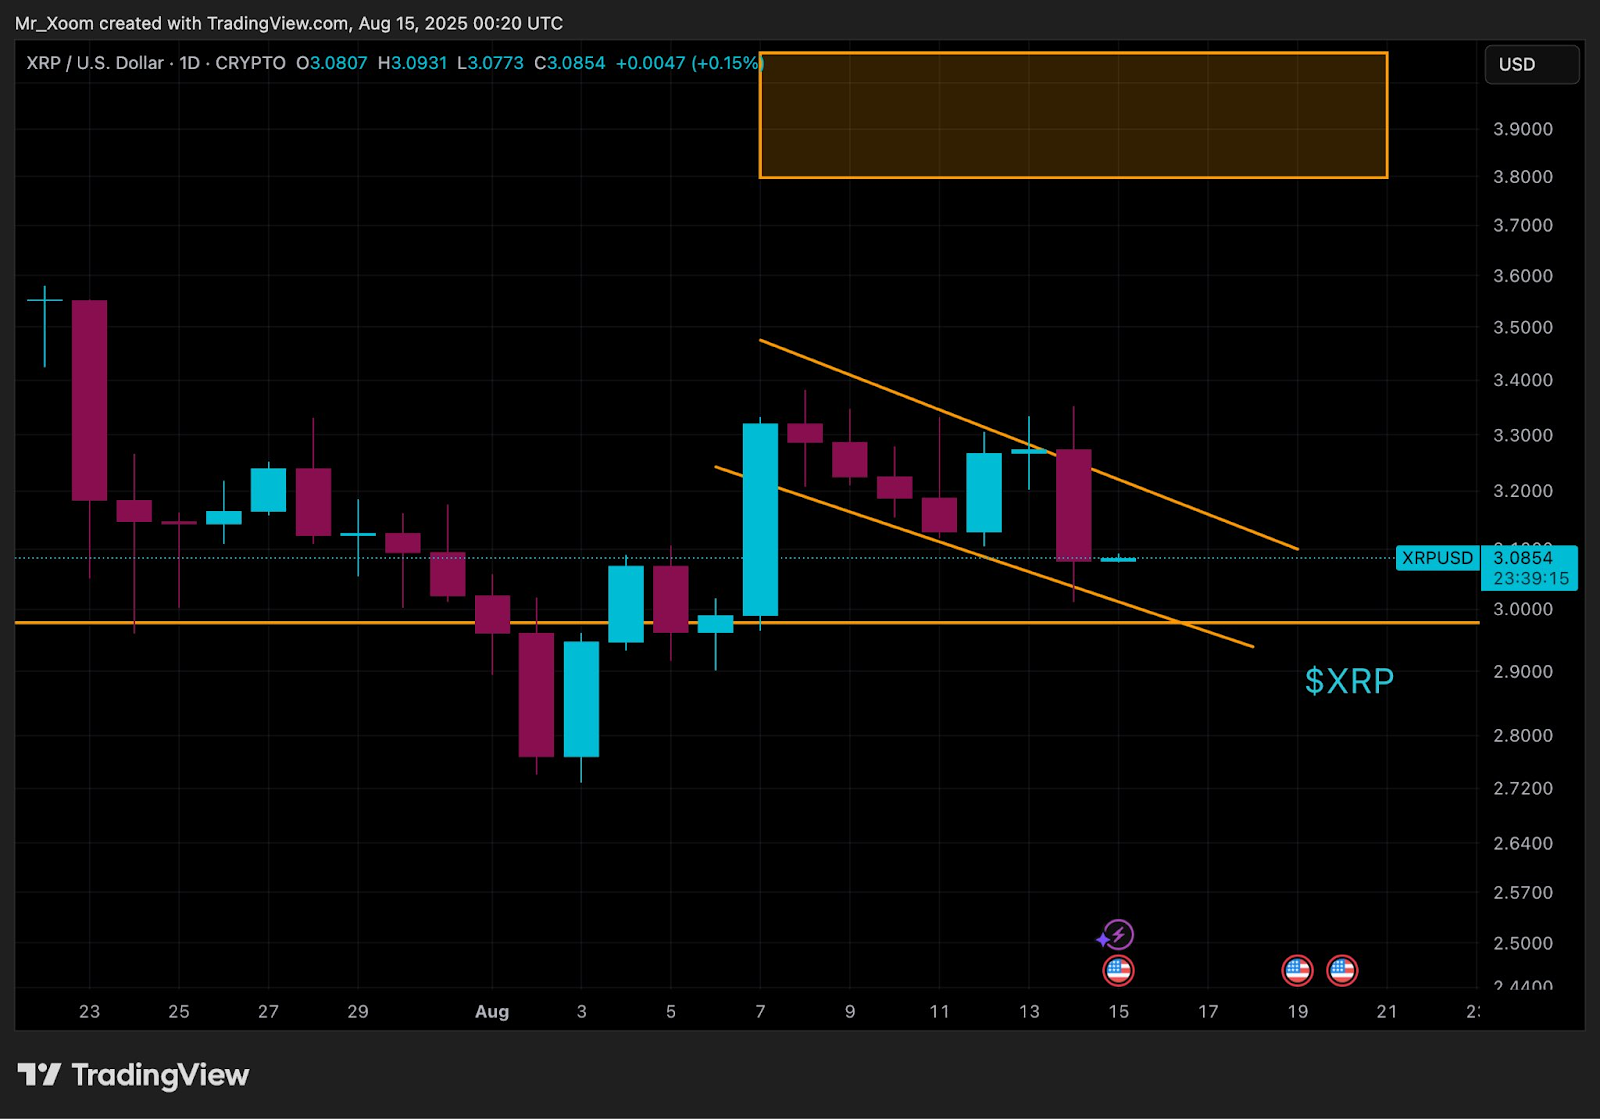The image size is (1600, 1119).
Task: Click the large red candle on July 23
Action: coord(89,400)
